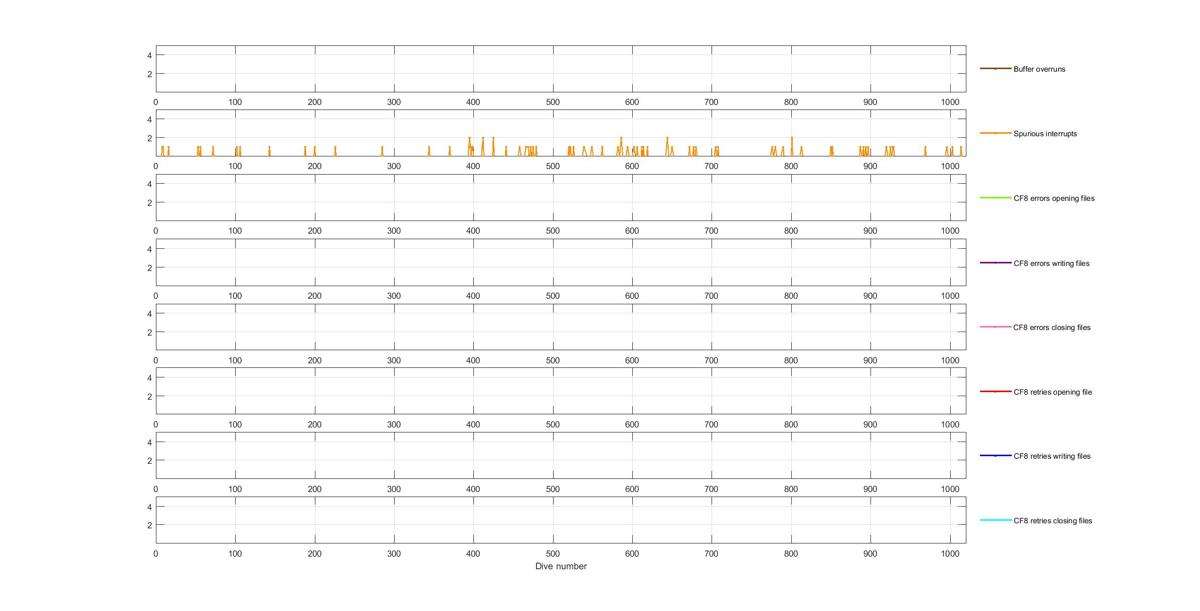Click the 0 tick label directly above 'Dive number' row
The image size is (1200, 611).
tap(156, 553)
